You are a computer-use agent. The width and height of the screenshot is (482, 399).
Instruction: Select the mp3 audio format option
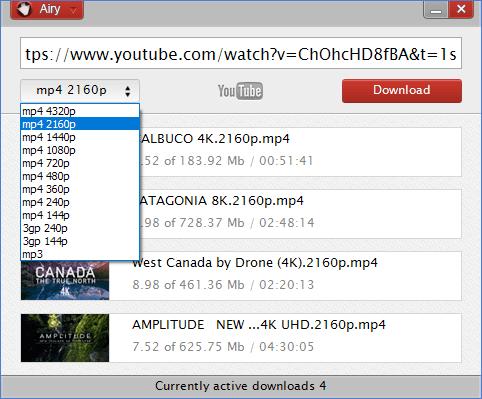(80, 254)
